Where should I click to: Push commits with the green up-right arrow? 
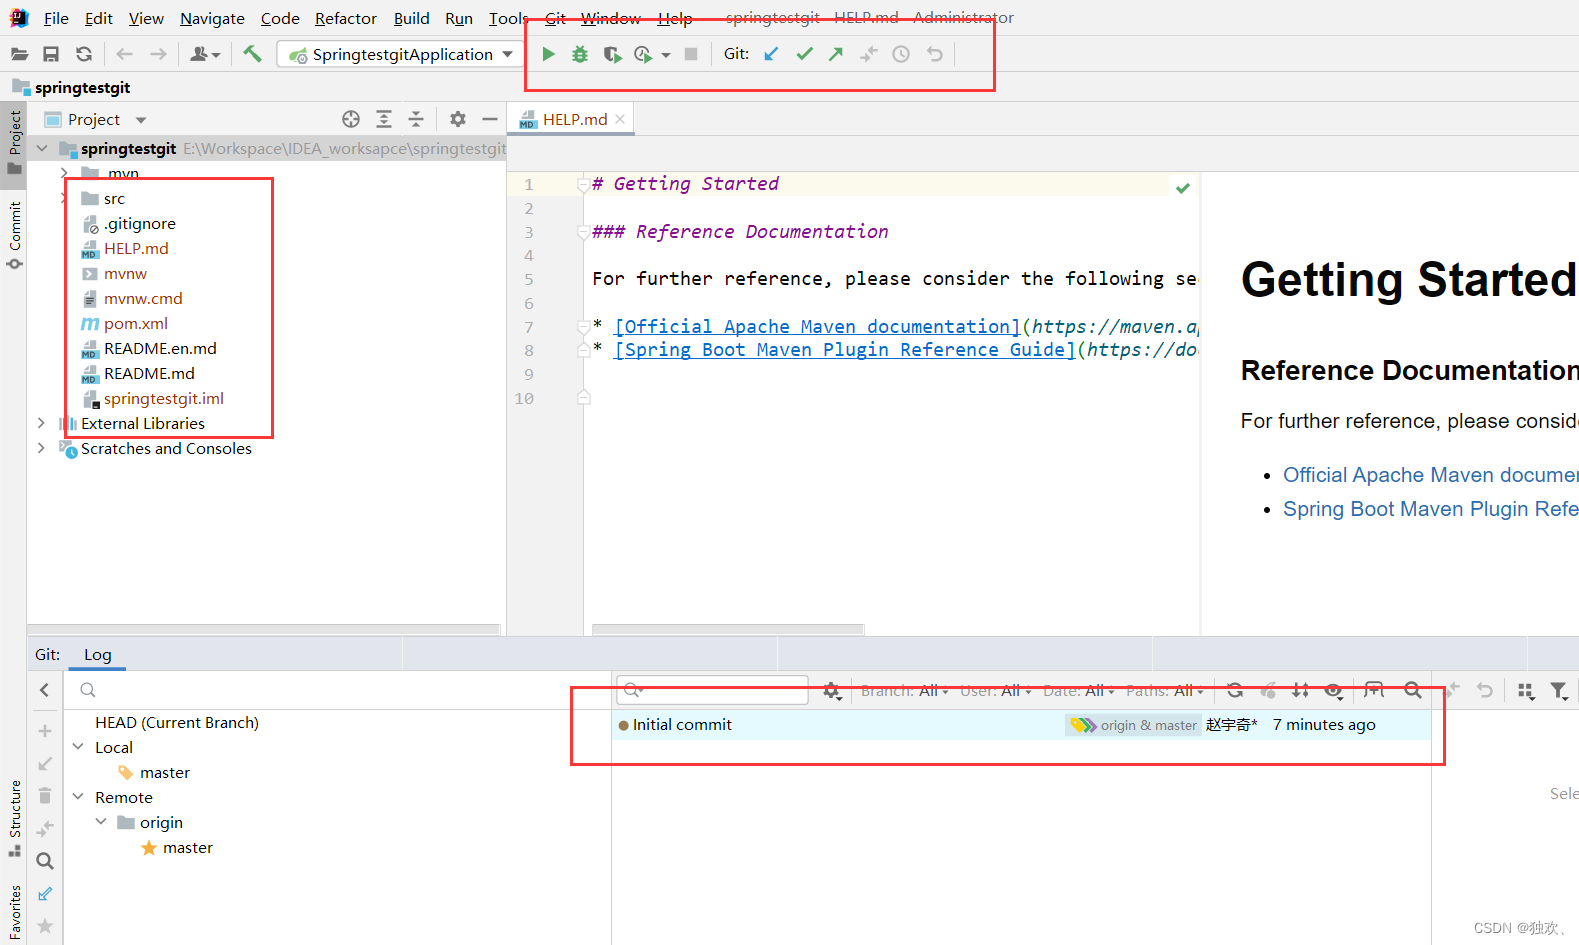pyautogui.click(x=836, y=54)
